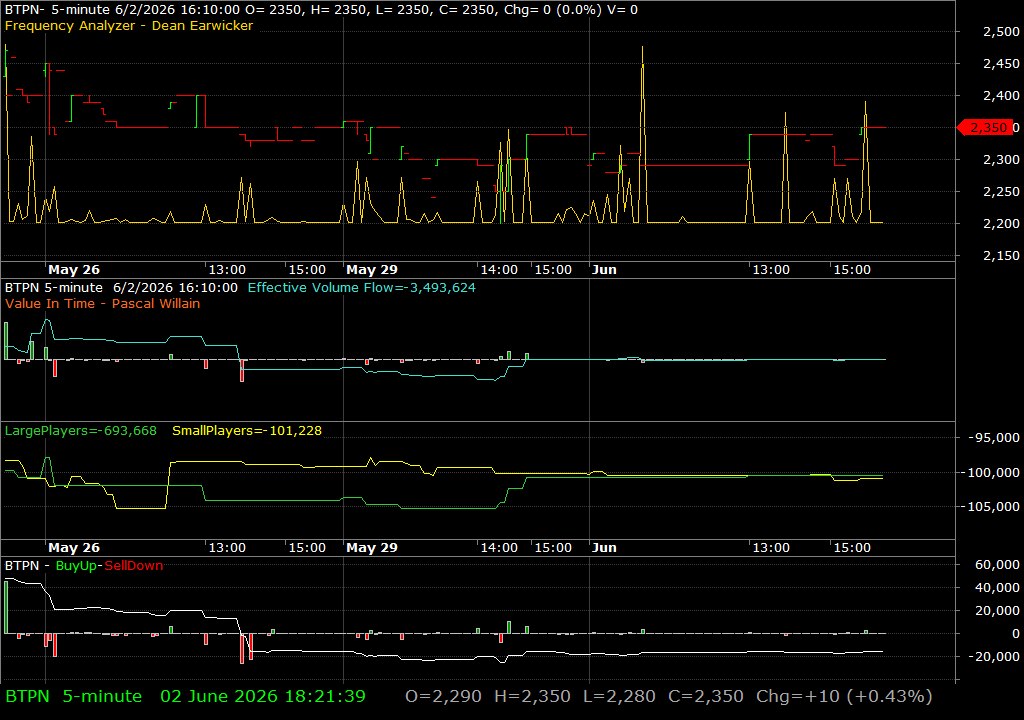
Task: Click the red 'SellDown' legend label
Action: click(x=134, y=566)
